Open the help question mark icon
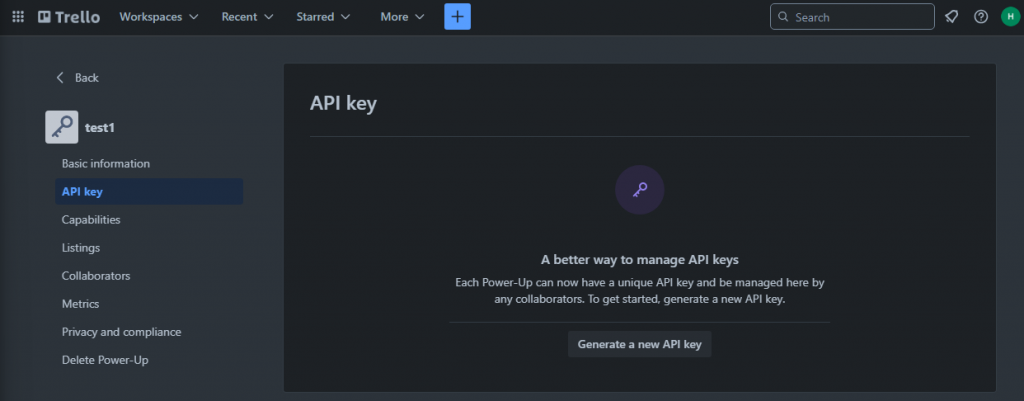 981,17
